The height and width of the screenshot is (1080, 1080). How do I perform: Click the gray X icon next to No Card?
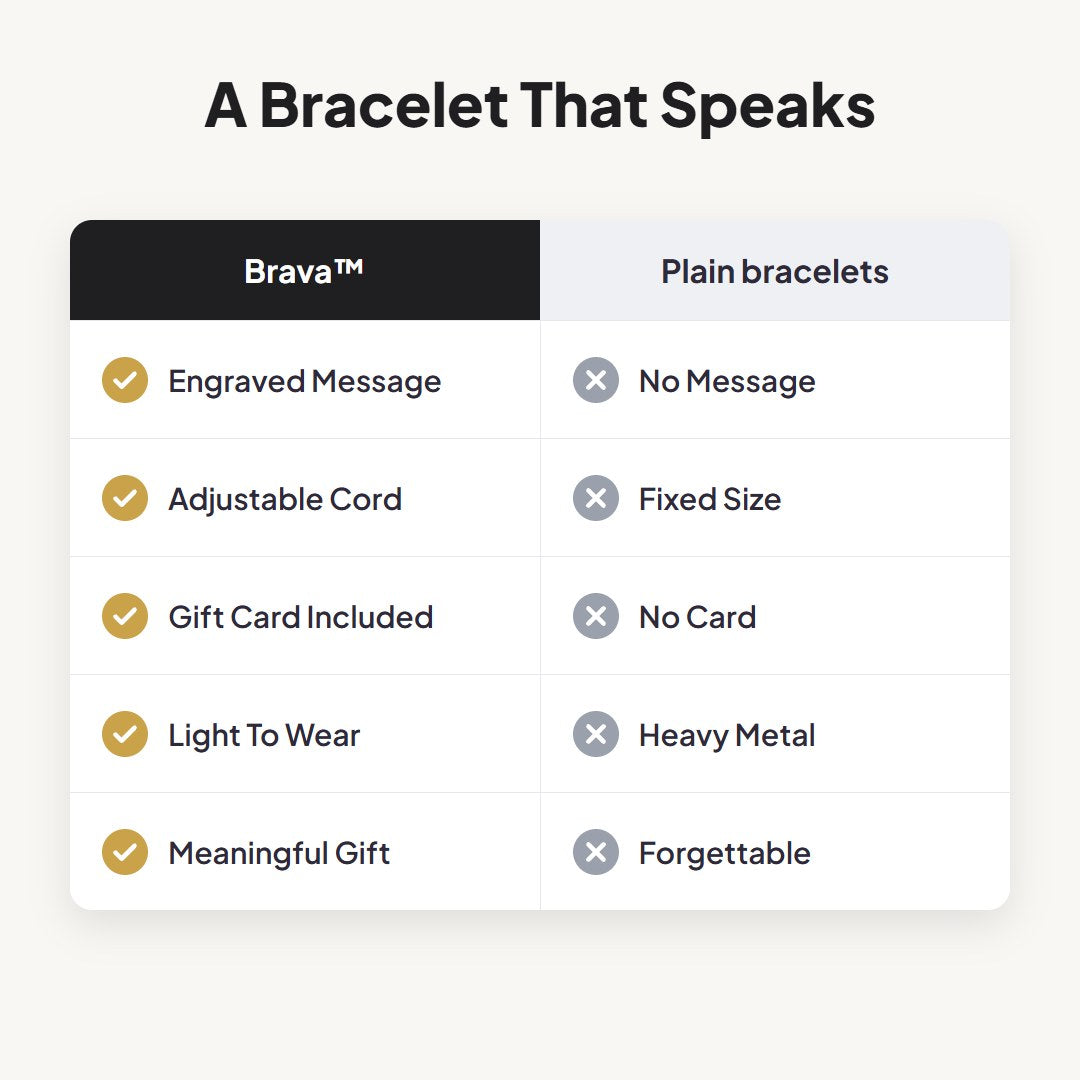pyautogui.click(x=596, y=616)
